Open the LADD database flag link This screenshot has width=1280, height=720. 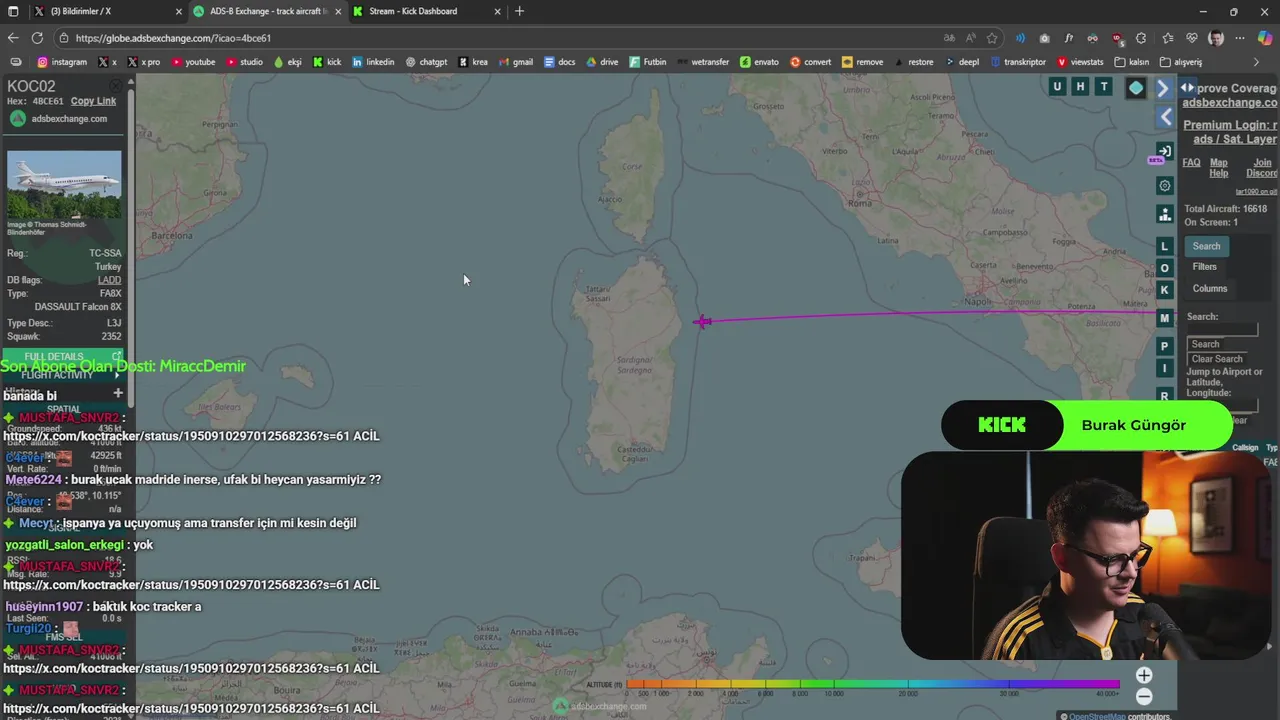click(109, 280)
